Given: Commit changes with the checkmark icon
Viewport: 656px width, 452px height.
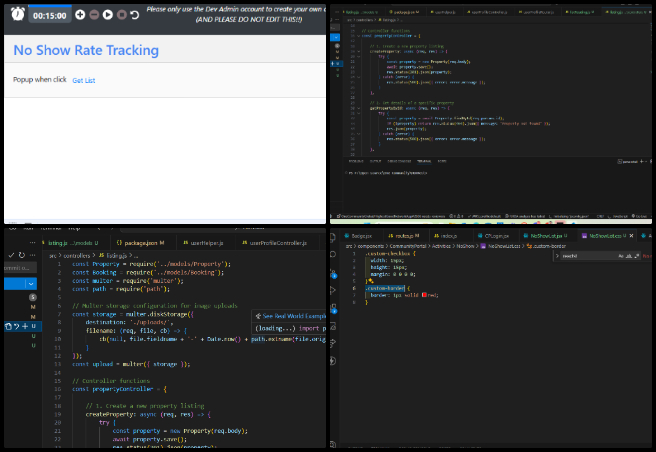Looking at the screenshot, I should (x=11, y=255).
